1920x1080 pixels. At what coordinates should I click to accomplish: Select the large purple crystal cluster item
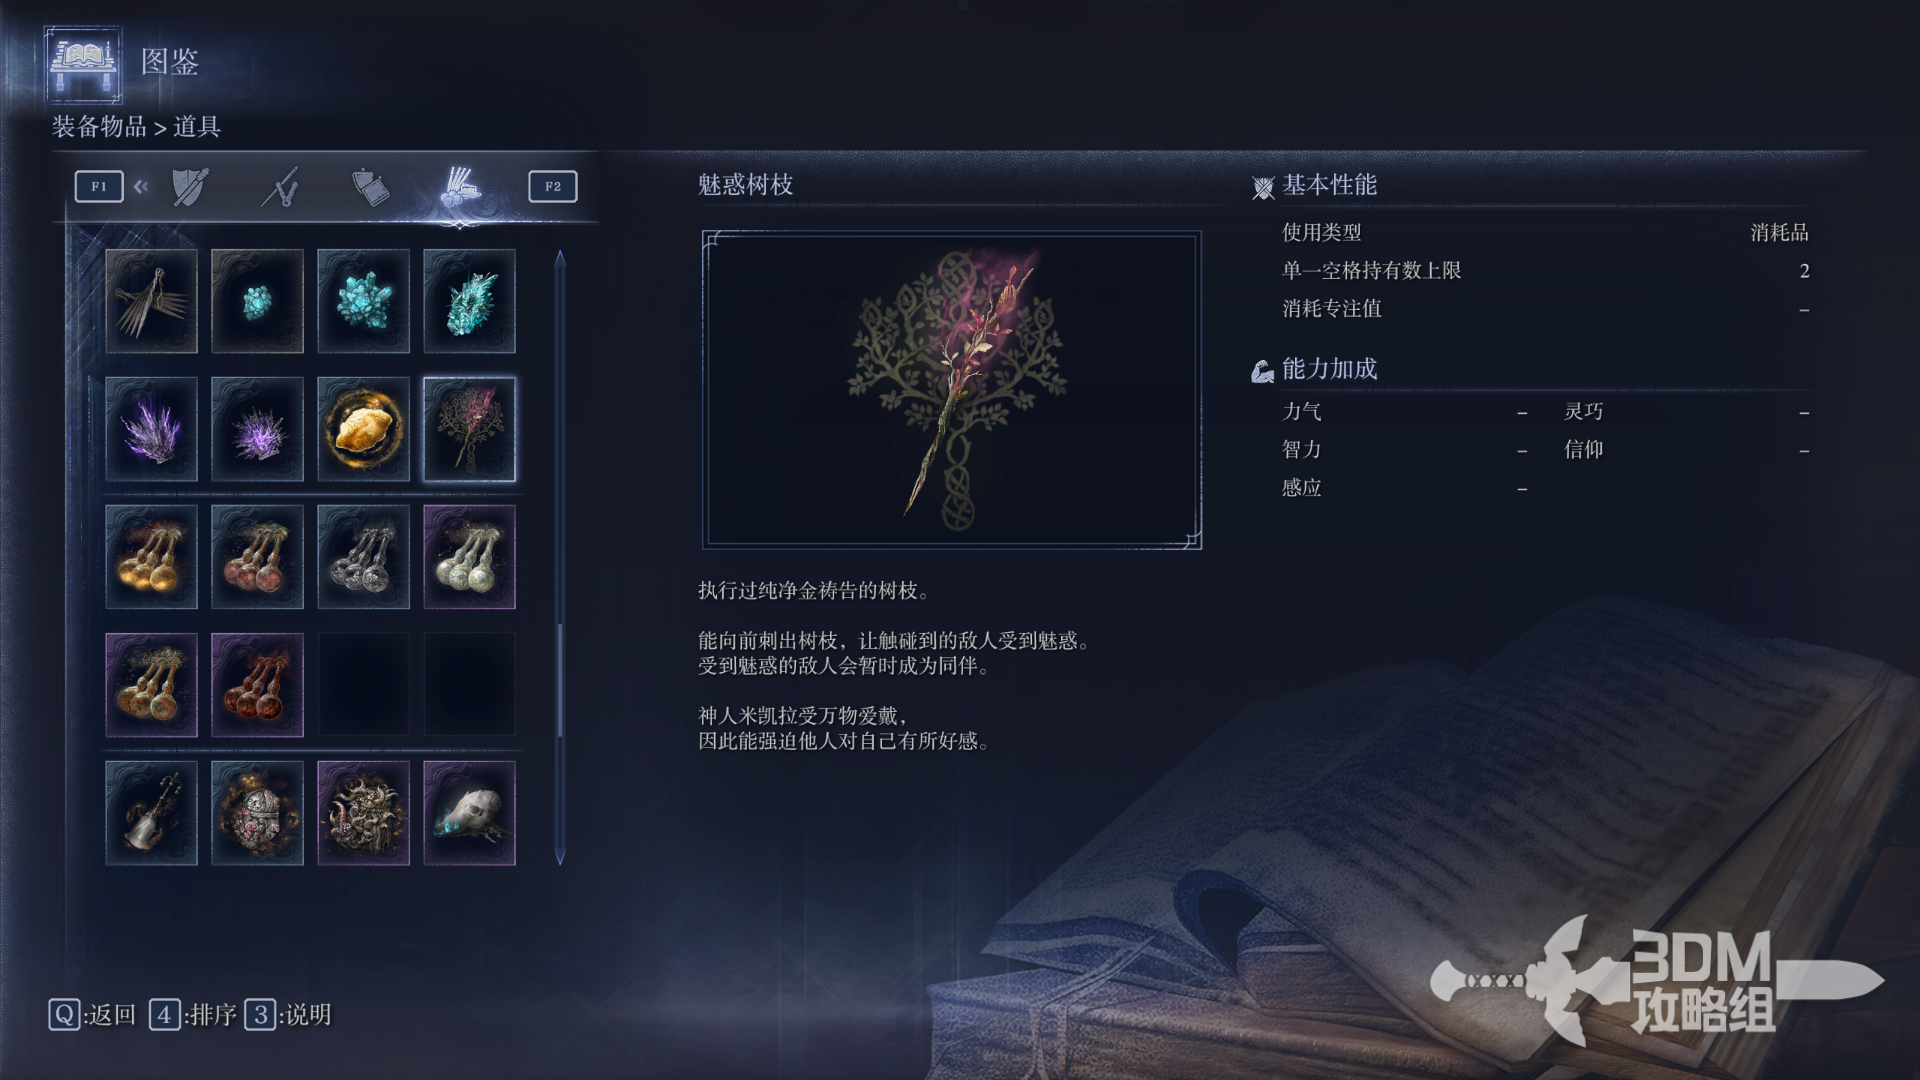tap(151, 429)
